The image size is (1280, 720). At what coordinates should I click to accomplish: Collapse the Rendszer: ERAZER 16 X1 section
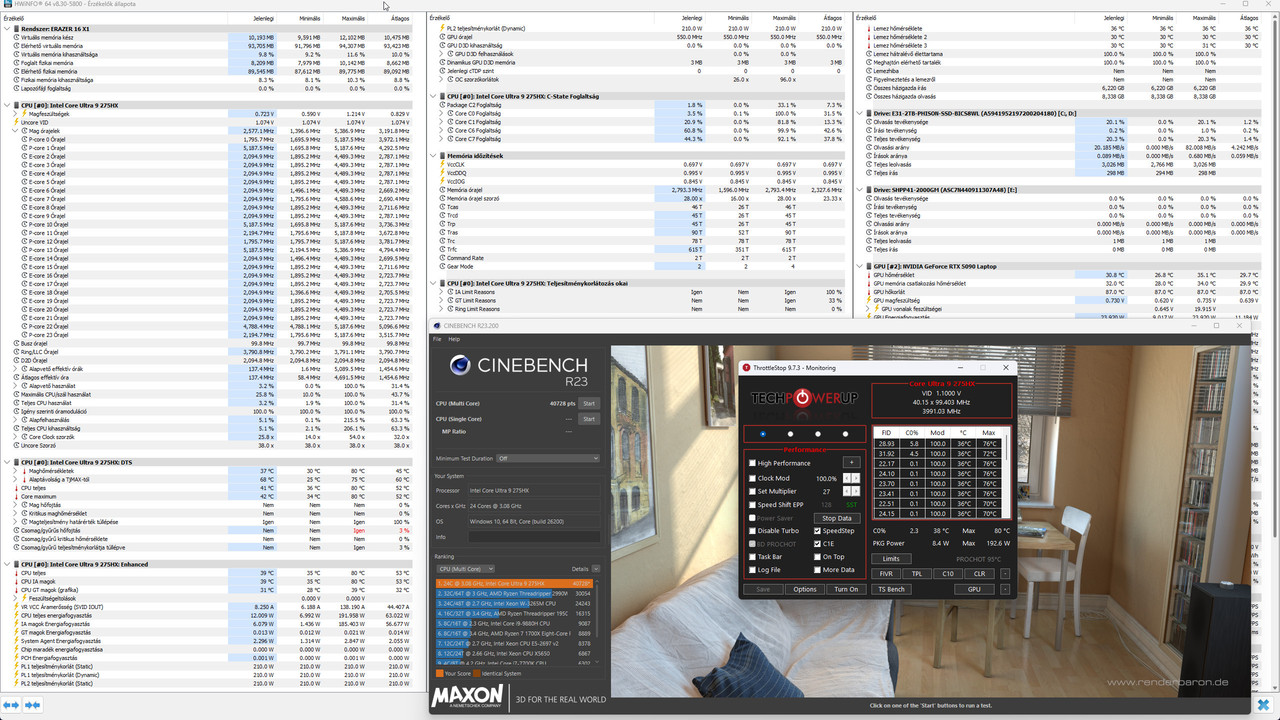(6, 28)
